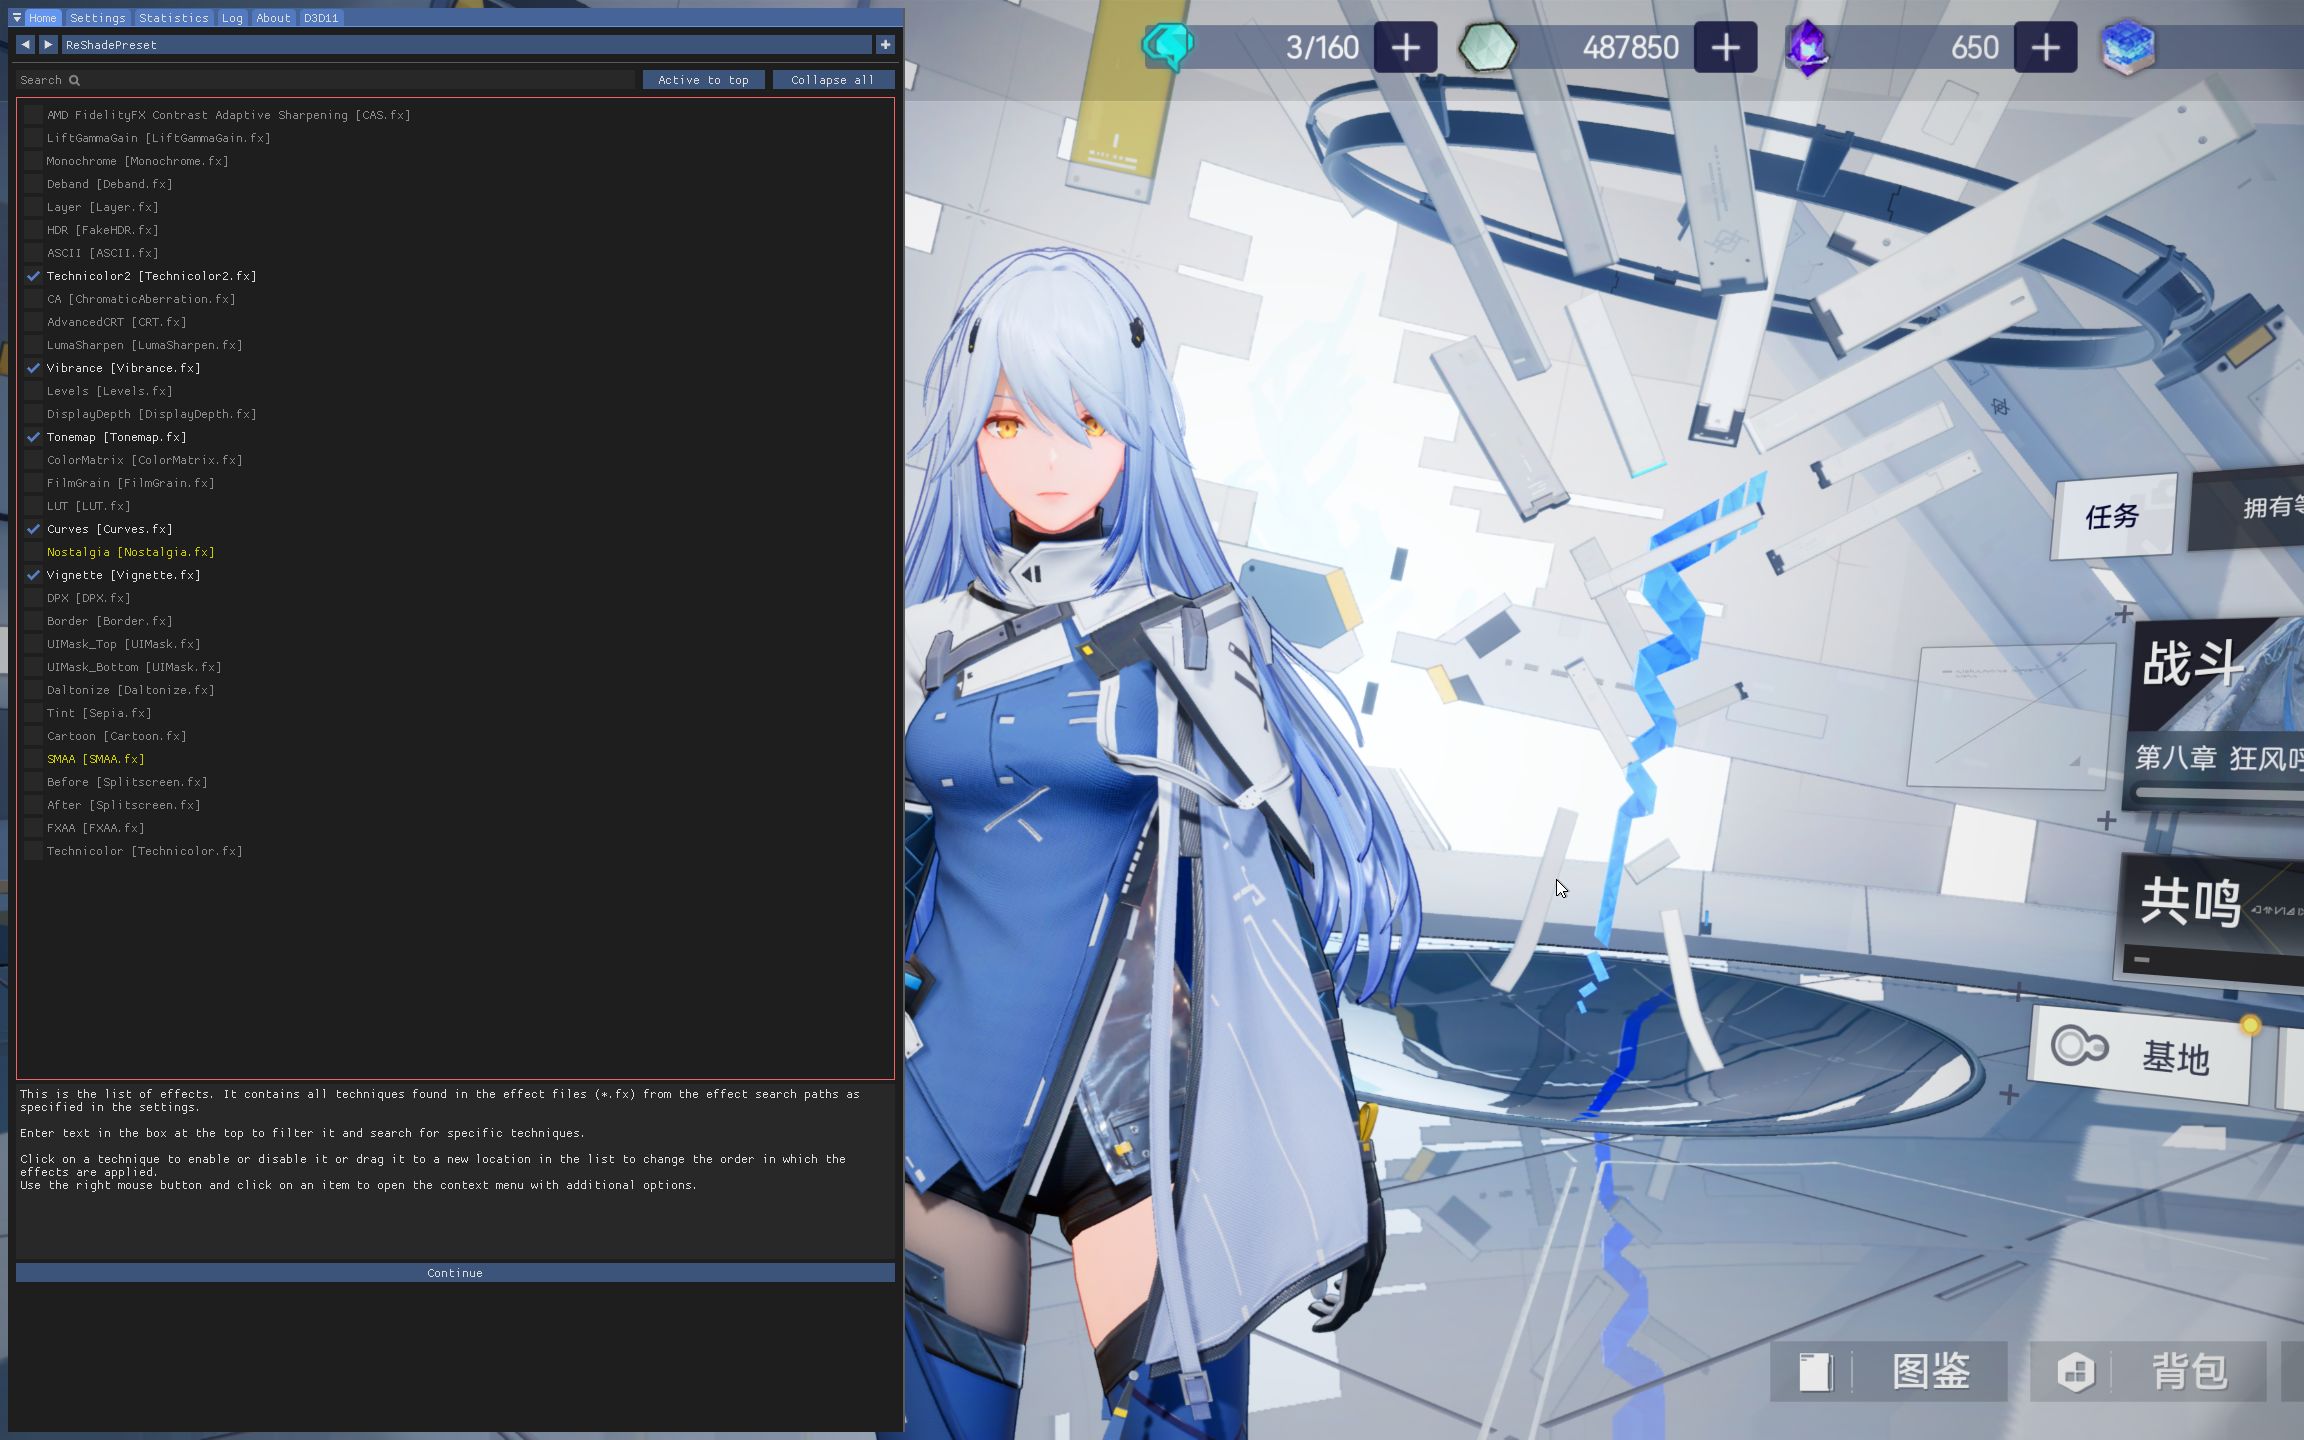Click the blue cube icon at top right
The image size is (2304, 1440).
(x=2128, y=47)
